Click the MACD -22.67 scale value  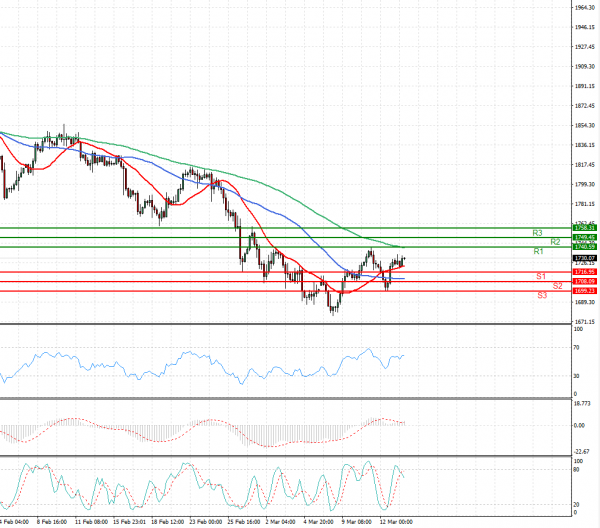point(583,452)
